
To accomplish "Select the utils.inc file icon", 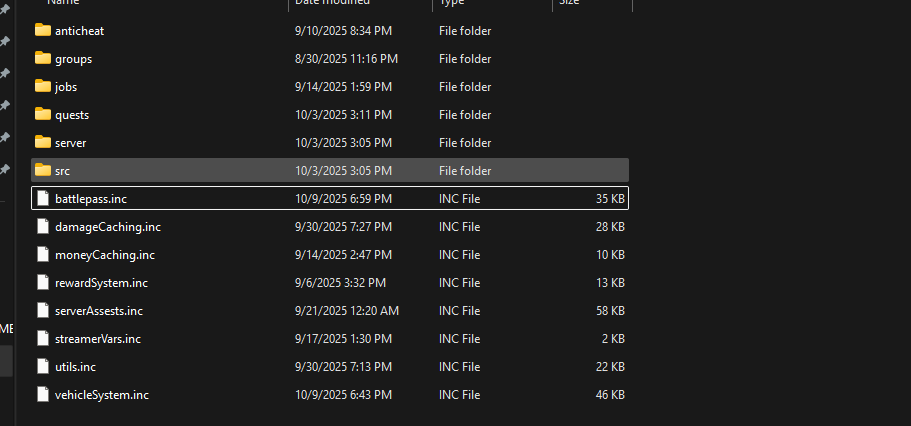I will tap(43, 366).
